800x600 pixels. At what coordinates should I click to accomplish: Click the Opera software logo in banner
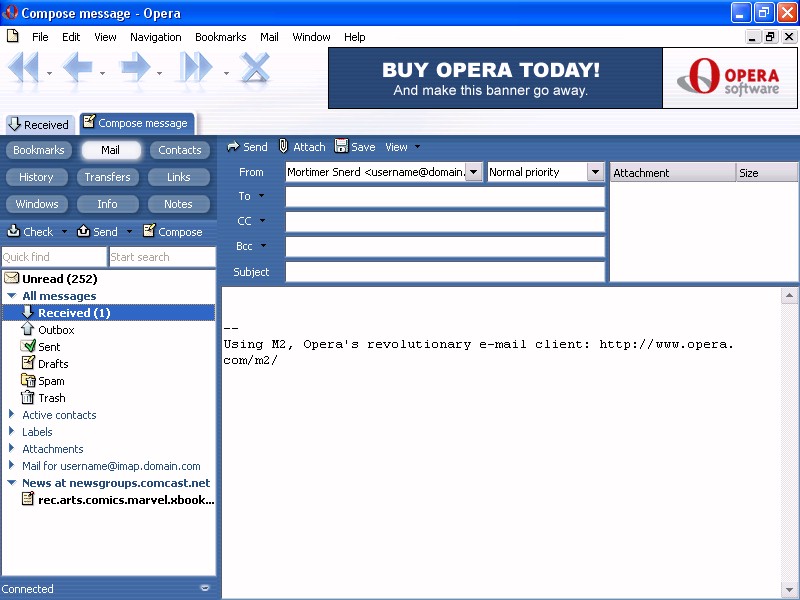(x=730, y=78)
